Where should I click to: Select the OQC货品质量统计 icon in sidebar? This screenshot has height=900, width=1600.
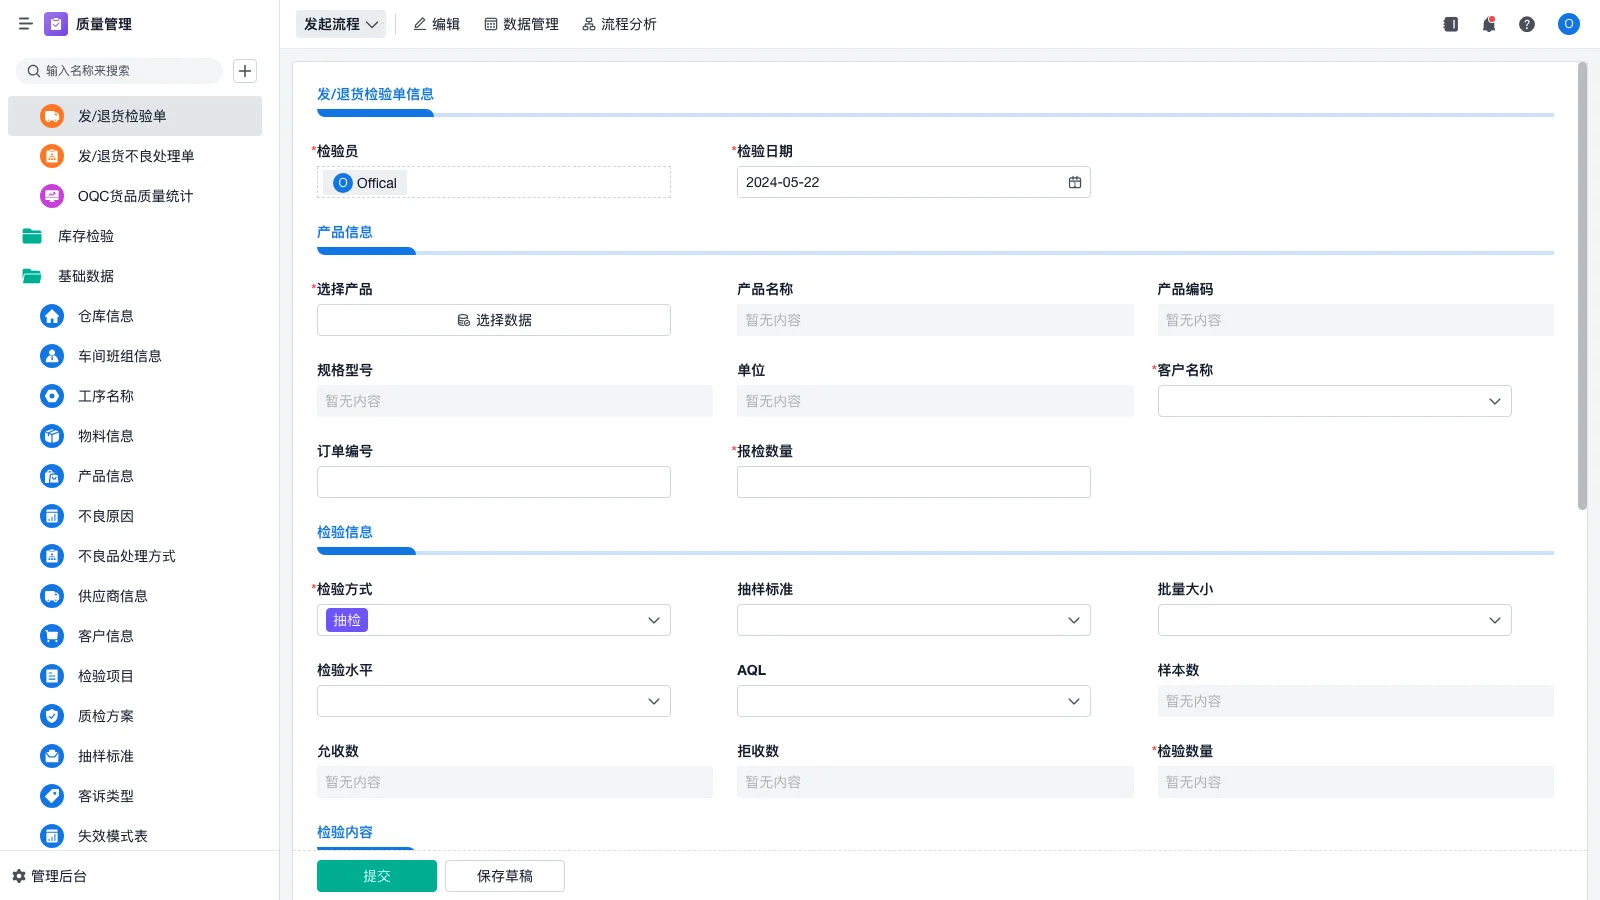(51, 196)
